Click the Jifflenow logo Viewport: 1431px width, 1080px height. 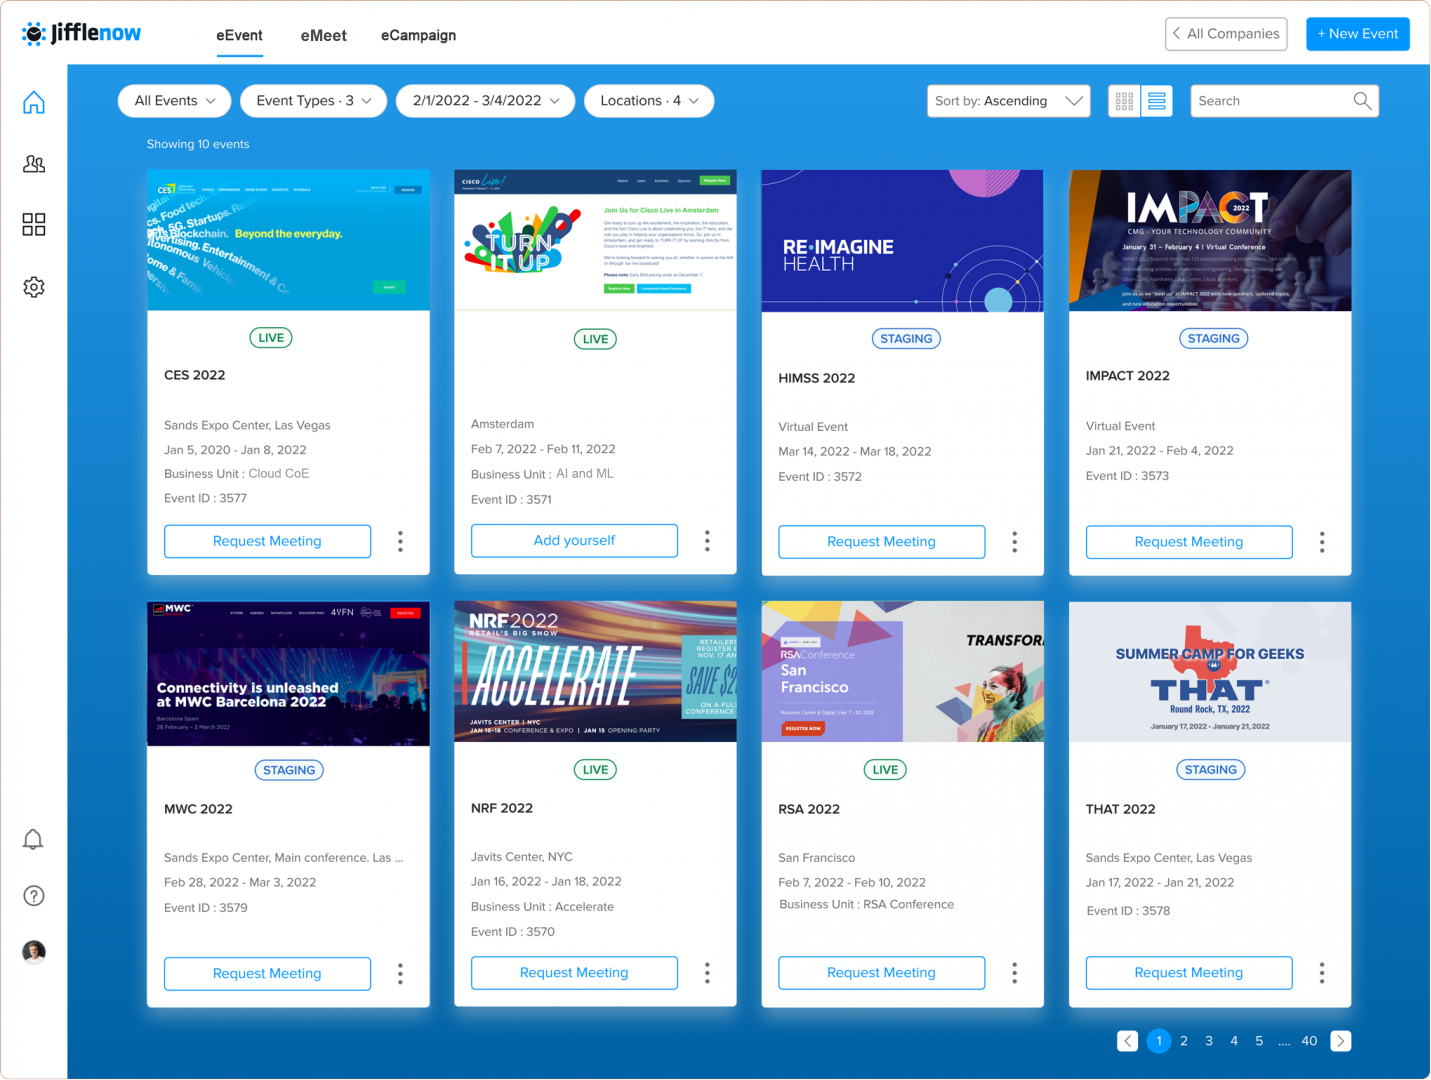pyautogui.click(x=81, y=34)
